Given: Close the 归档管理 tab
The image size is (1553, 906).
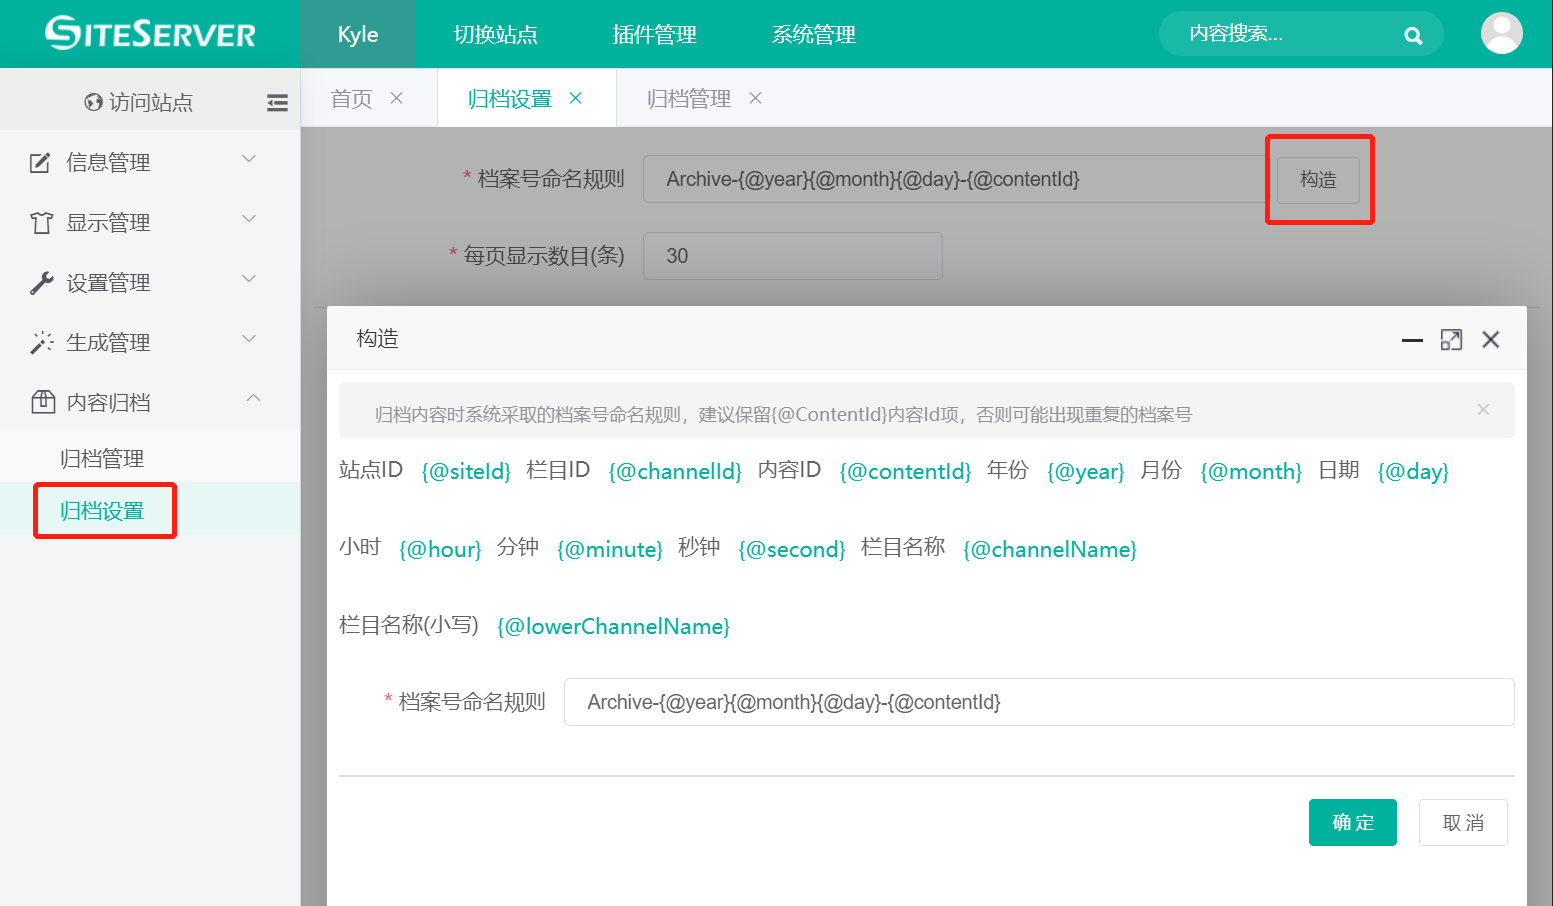Looking at the screenshot, I should (756, 98).
